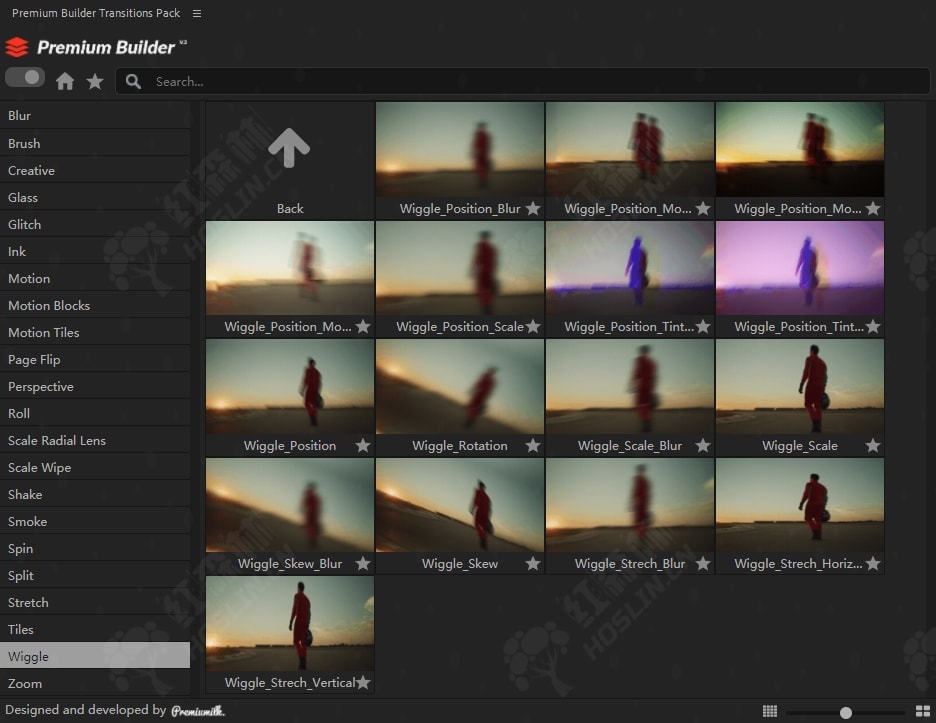Image resolution: width=936 pixels, height=723 pixels.
Task: Choose the Wiggle_Scale thumbnail
Action: coord(800,386)
